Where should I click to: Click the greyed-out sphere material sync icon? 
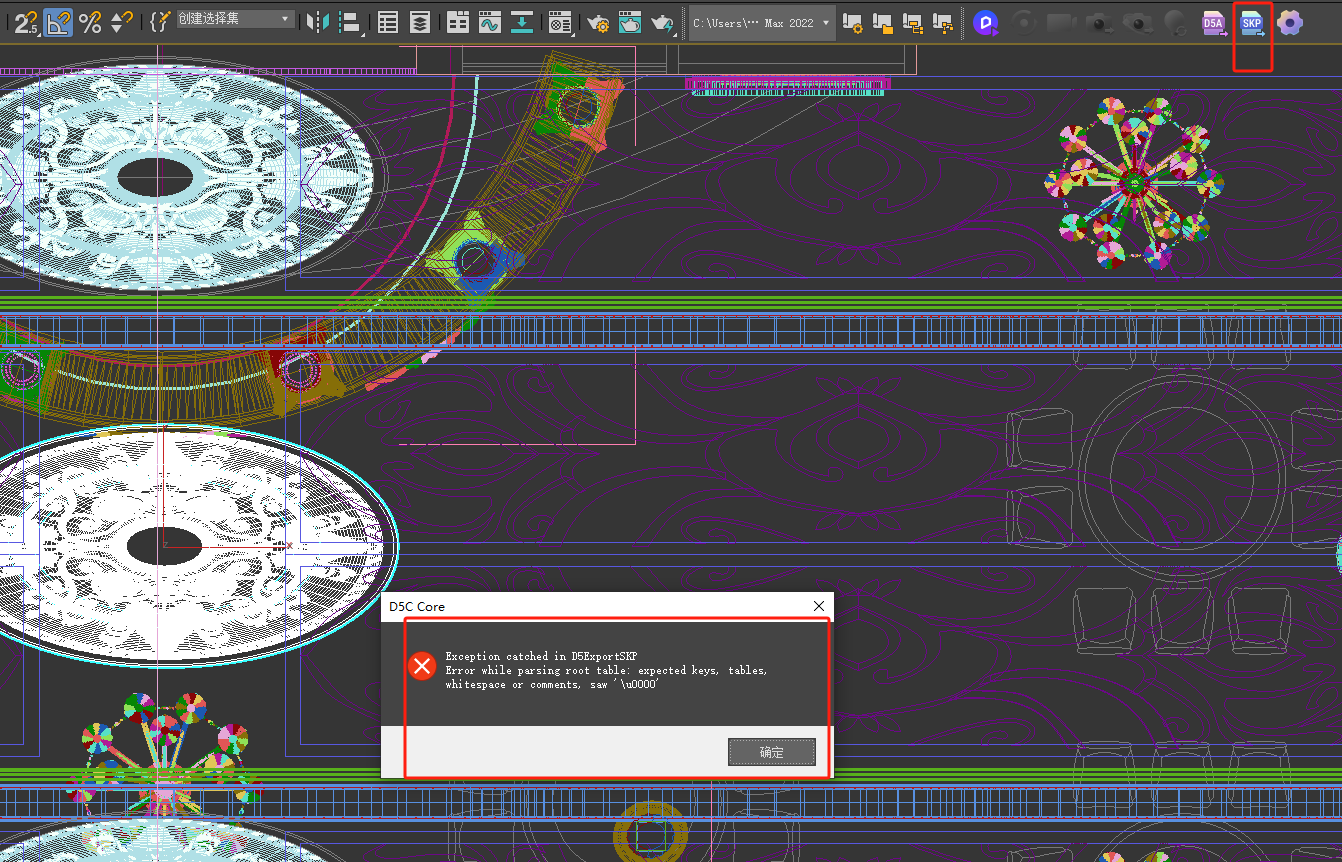(x=1176, y=21)
